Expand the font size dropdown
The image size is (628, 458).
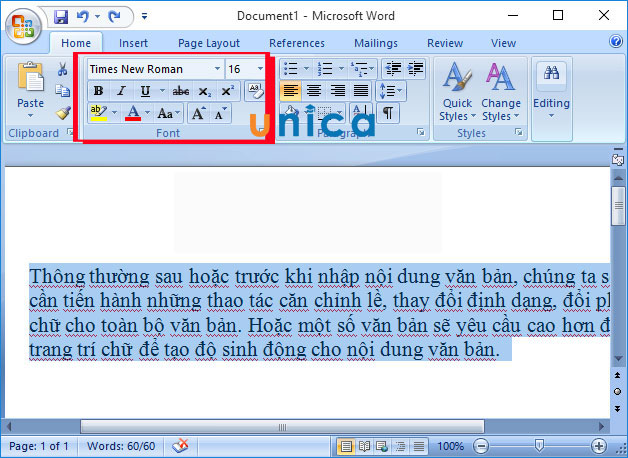click(x=260, y=68)
